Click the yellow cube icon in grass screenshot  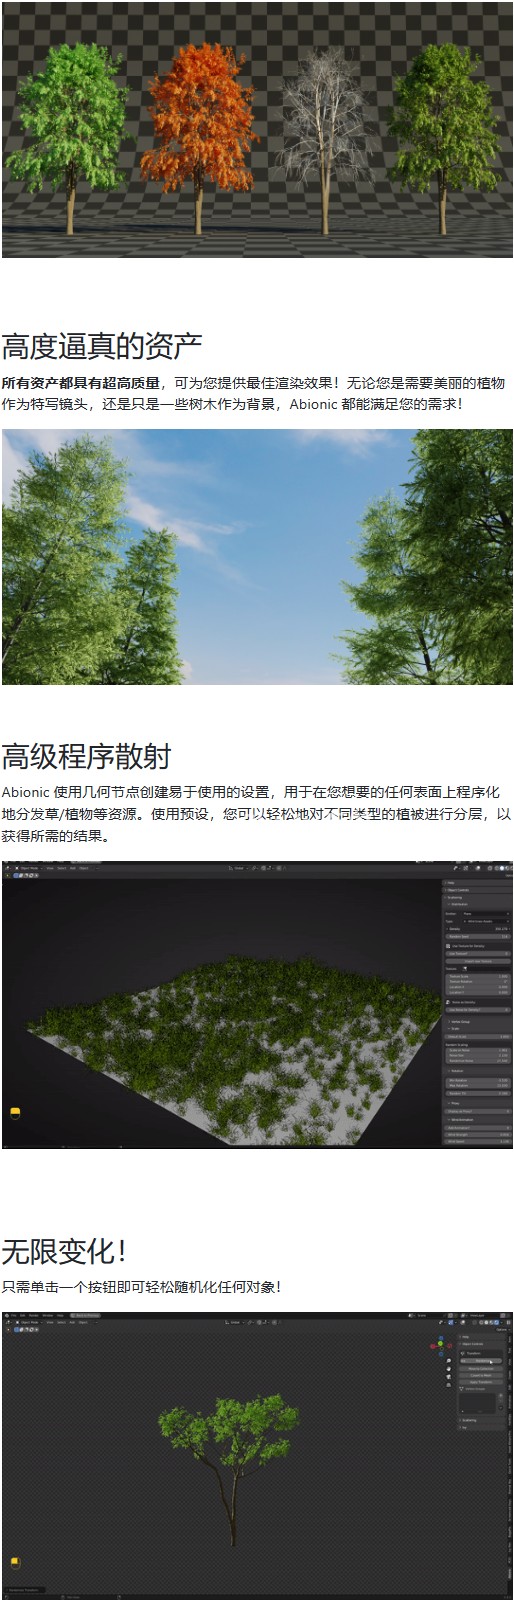pos(15,1112)
